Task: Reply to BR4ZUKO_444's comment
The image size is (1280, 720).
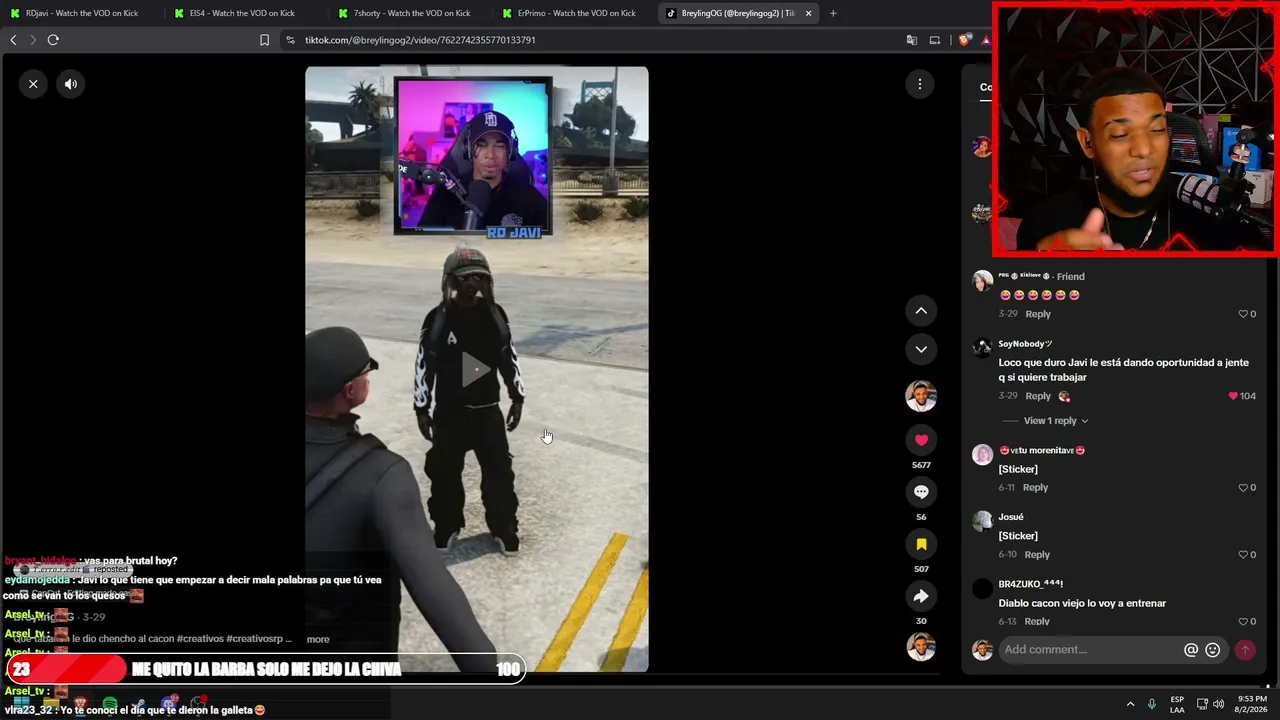Action: pos(1037,622)
